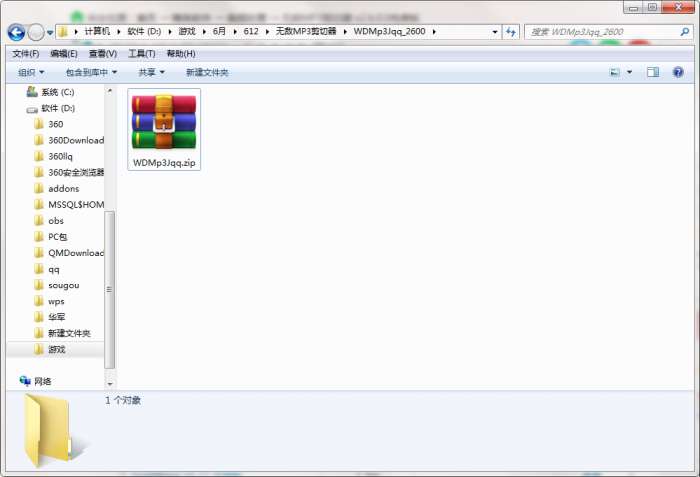Click the large folder icon in details pane

[50, 430]
